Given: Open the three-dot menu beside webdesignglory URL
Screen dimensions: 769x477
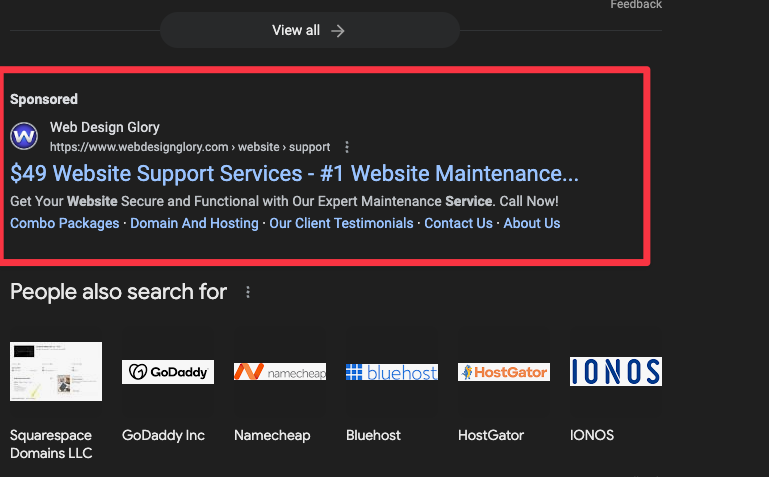Looking at the screenshot, I should (x=347, y=147).
